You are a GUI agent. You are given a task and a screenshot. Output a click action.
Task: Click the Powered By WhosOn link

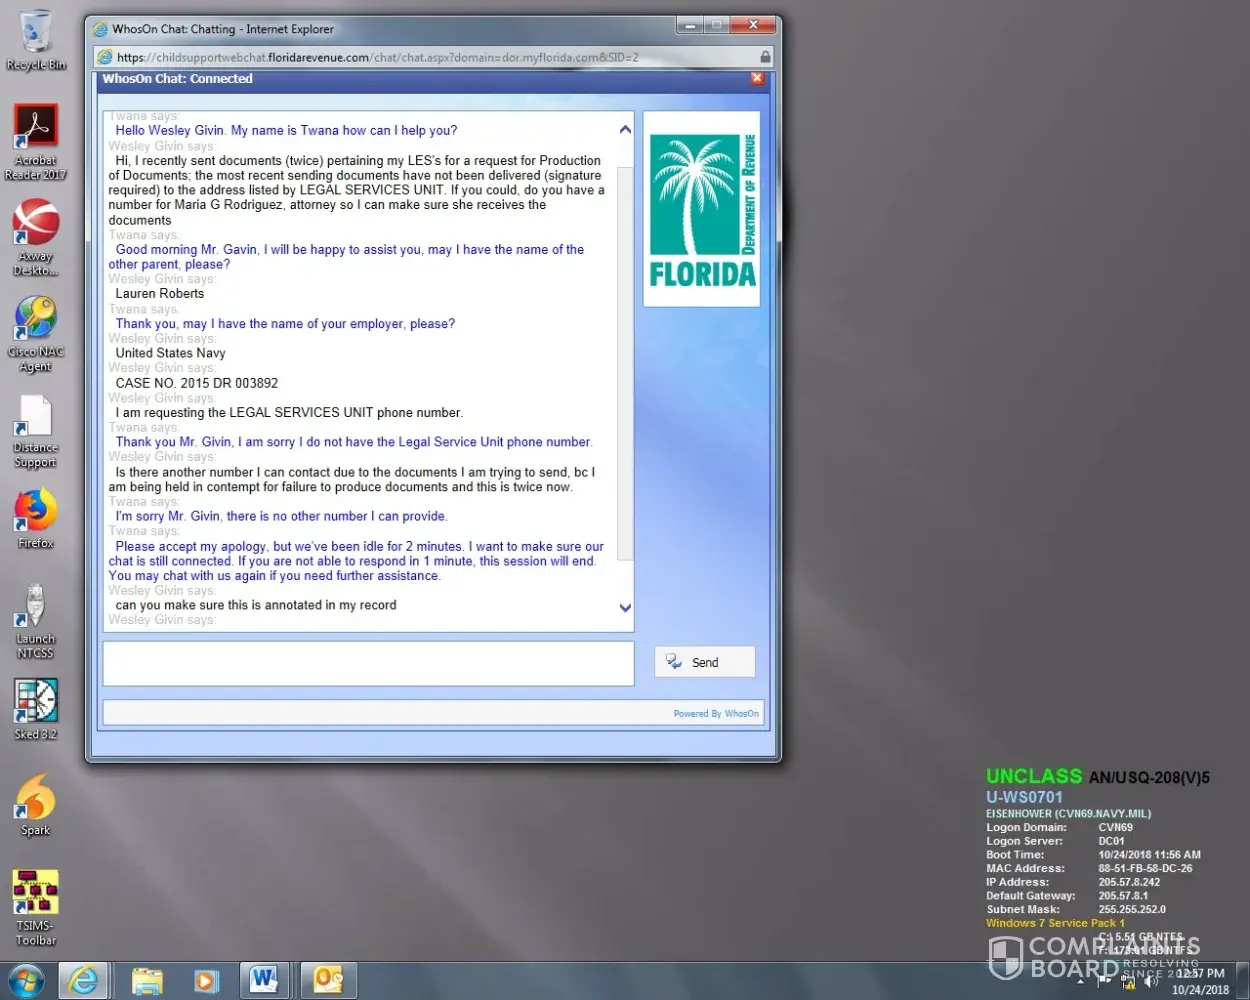pos(716,713)
